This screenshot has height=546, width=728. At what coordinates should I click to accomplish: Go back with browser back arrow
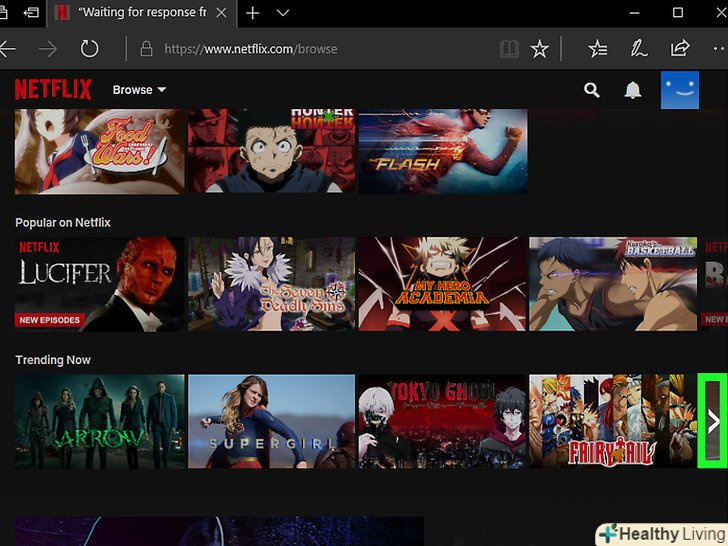click(x=7, y=49)
